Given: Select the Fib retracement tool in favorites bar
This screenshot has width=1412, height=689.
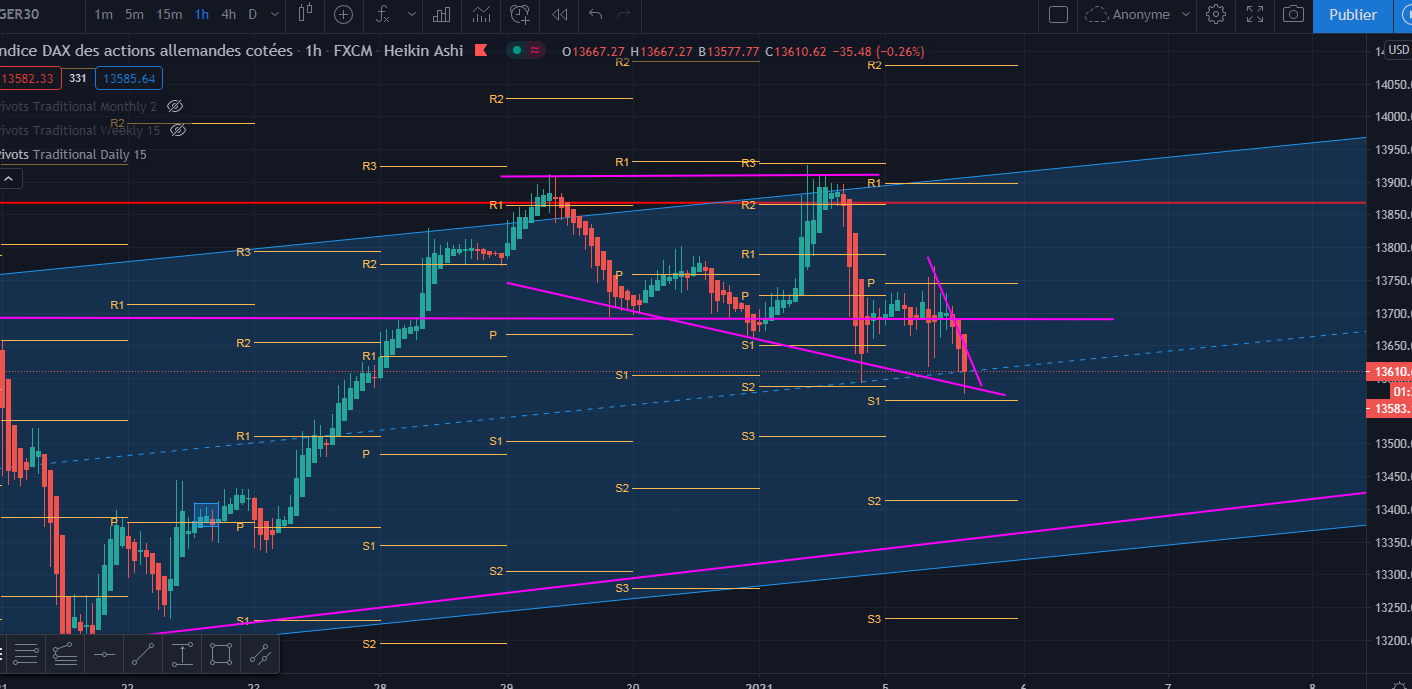Looking at the screenshot, I should click(26, 655).
